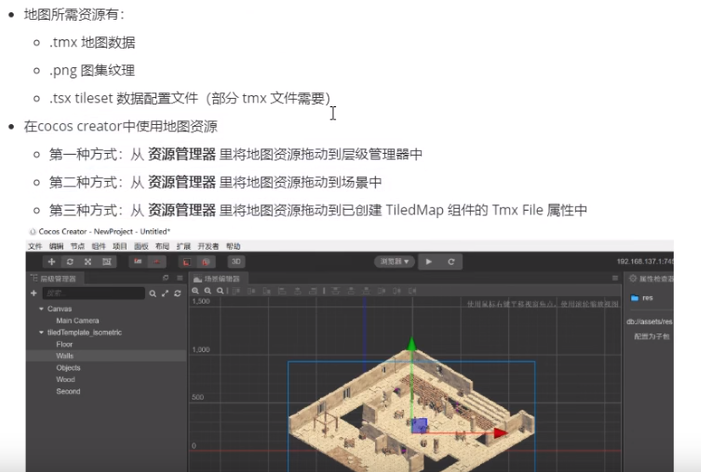Click the plus icon to create node
Viewport: 701px width, 472px height.
click(x=34, y=293)
